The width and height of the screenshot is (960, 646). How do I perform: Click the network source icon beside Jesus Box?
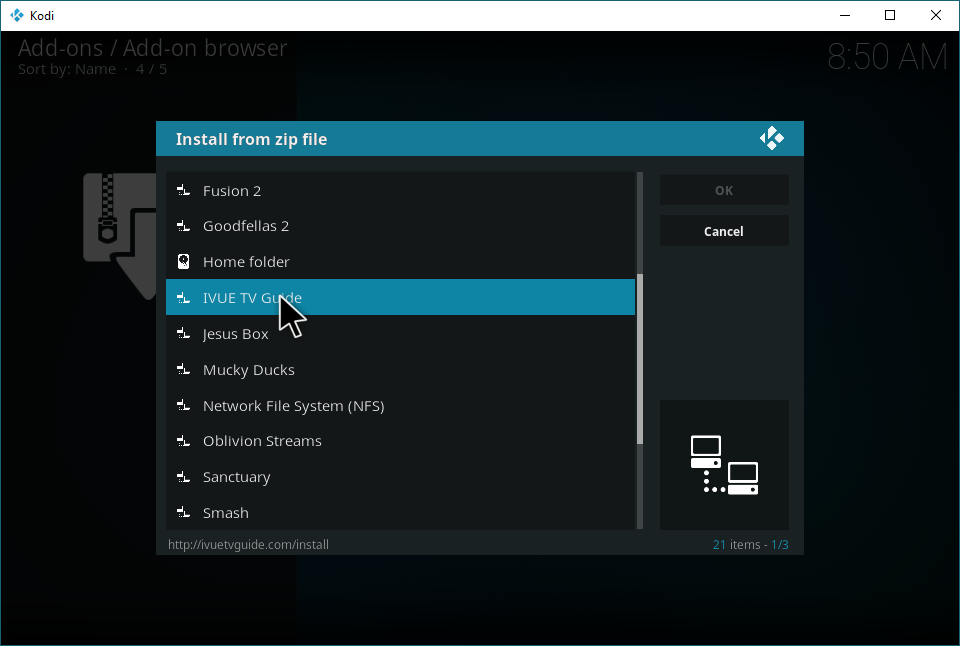(183, 333)
